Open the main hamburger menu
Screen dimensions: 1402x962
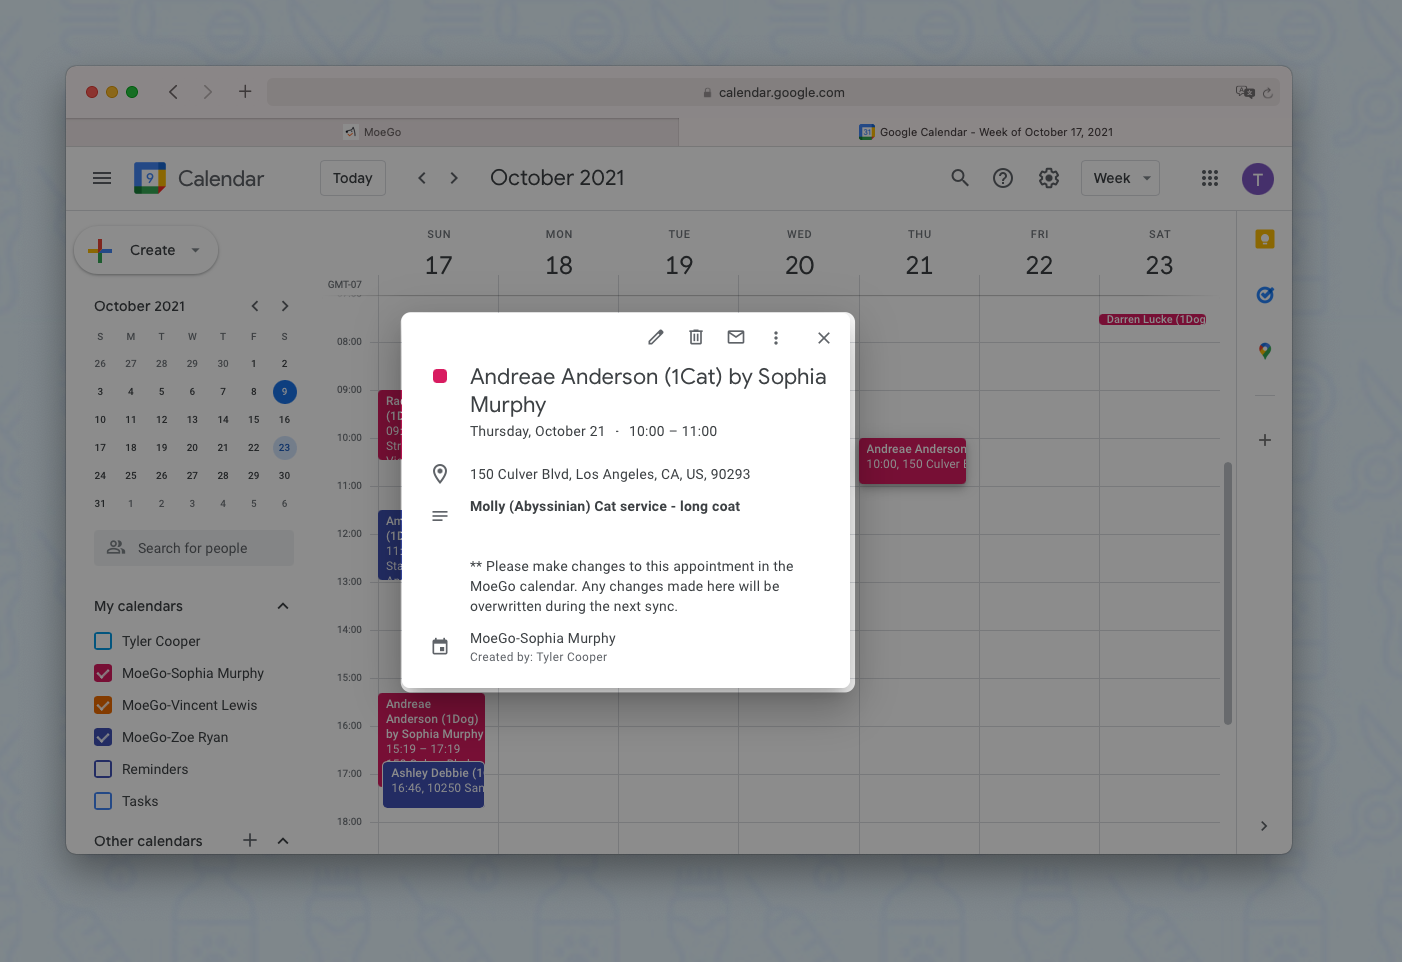[102, 179]
